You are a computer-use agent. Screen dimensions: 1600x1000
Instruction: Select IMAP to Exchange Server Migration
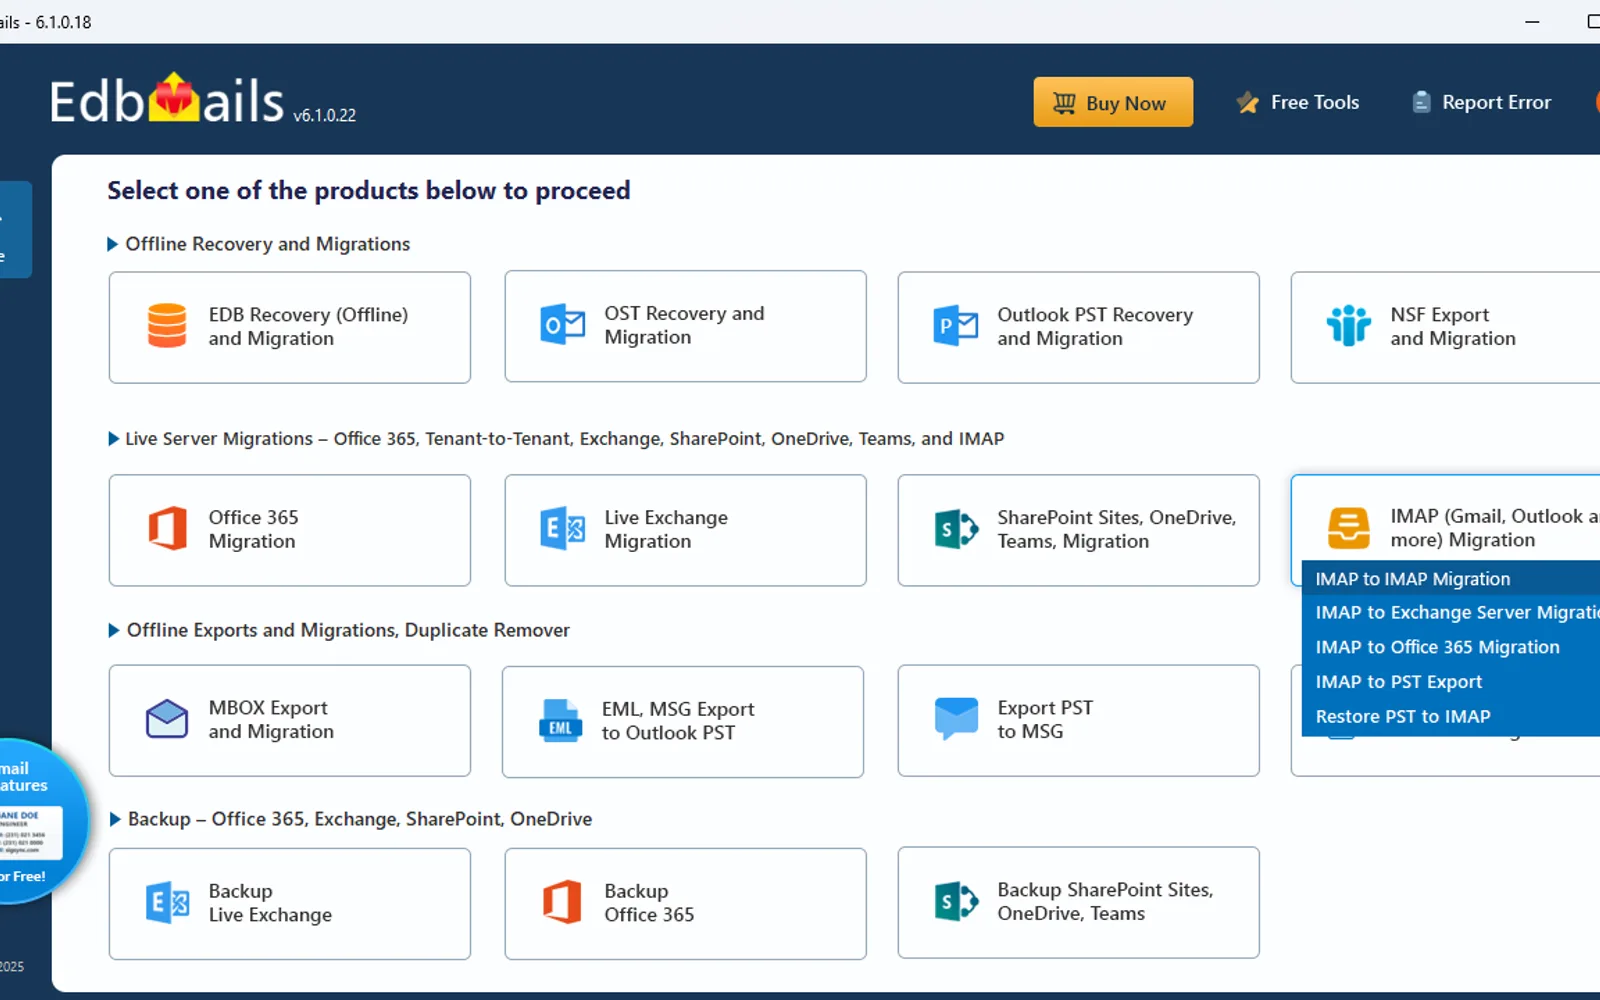point(1451,613)
